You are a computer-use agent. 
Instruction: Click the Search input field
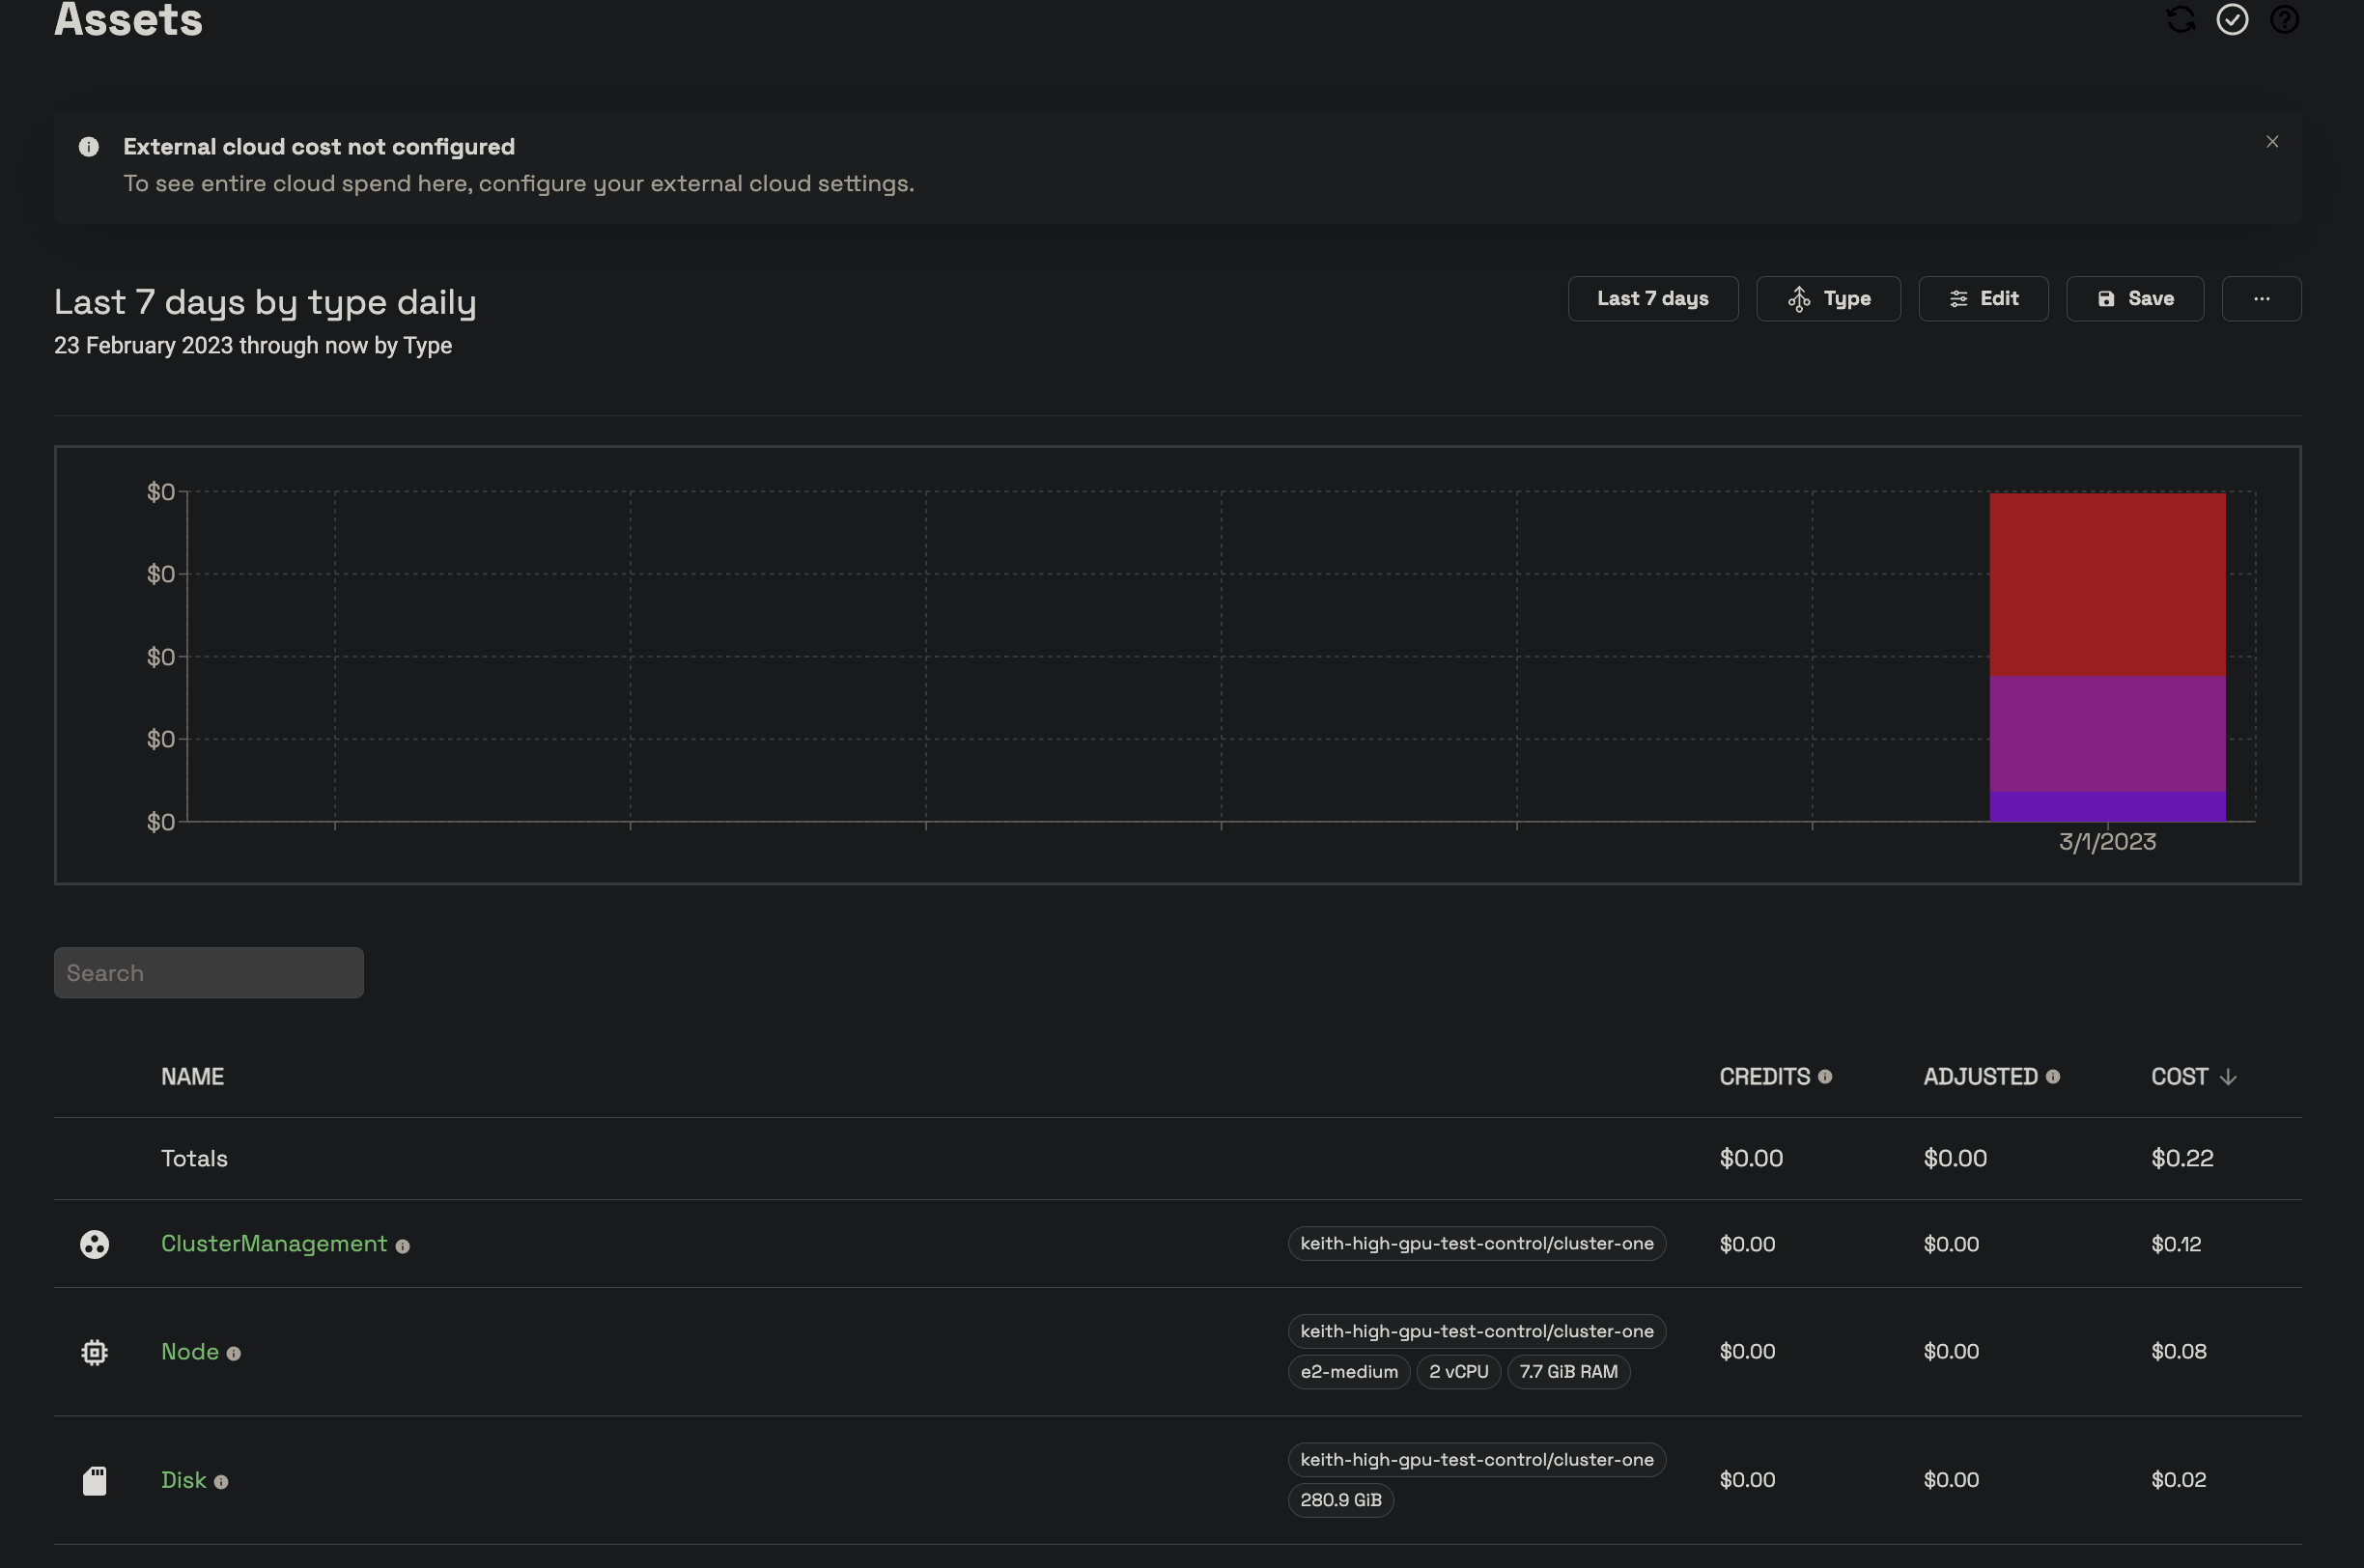[x=208, y=972]
